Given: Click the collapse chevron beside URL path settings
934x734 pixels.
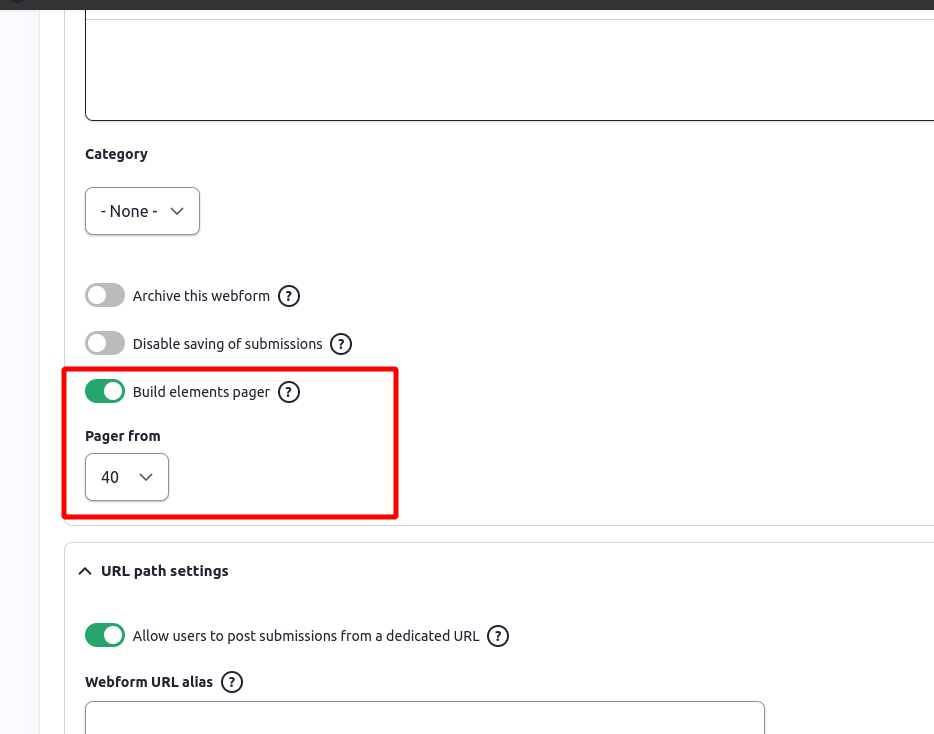Looking at the screenshot, I should (85, 570).
